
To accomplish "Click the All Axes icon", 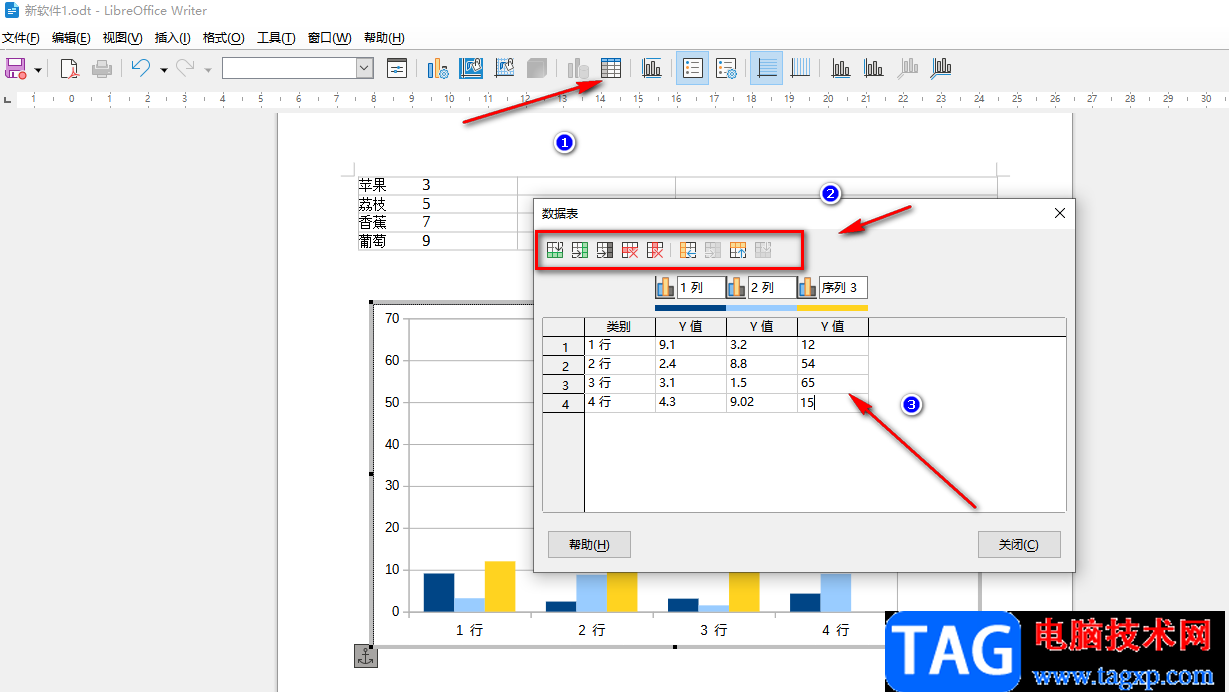I will point(940,69).
